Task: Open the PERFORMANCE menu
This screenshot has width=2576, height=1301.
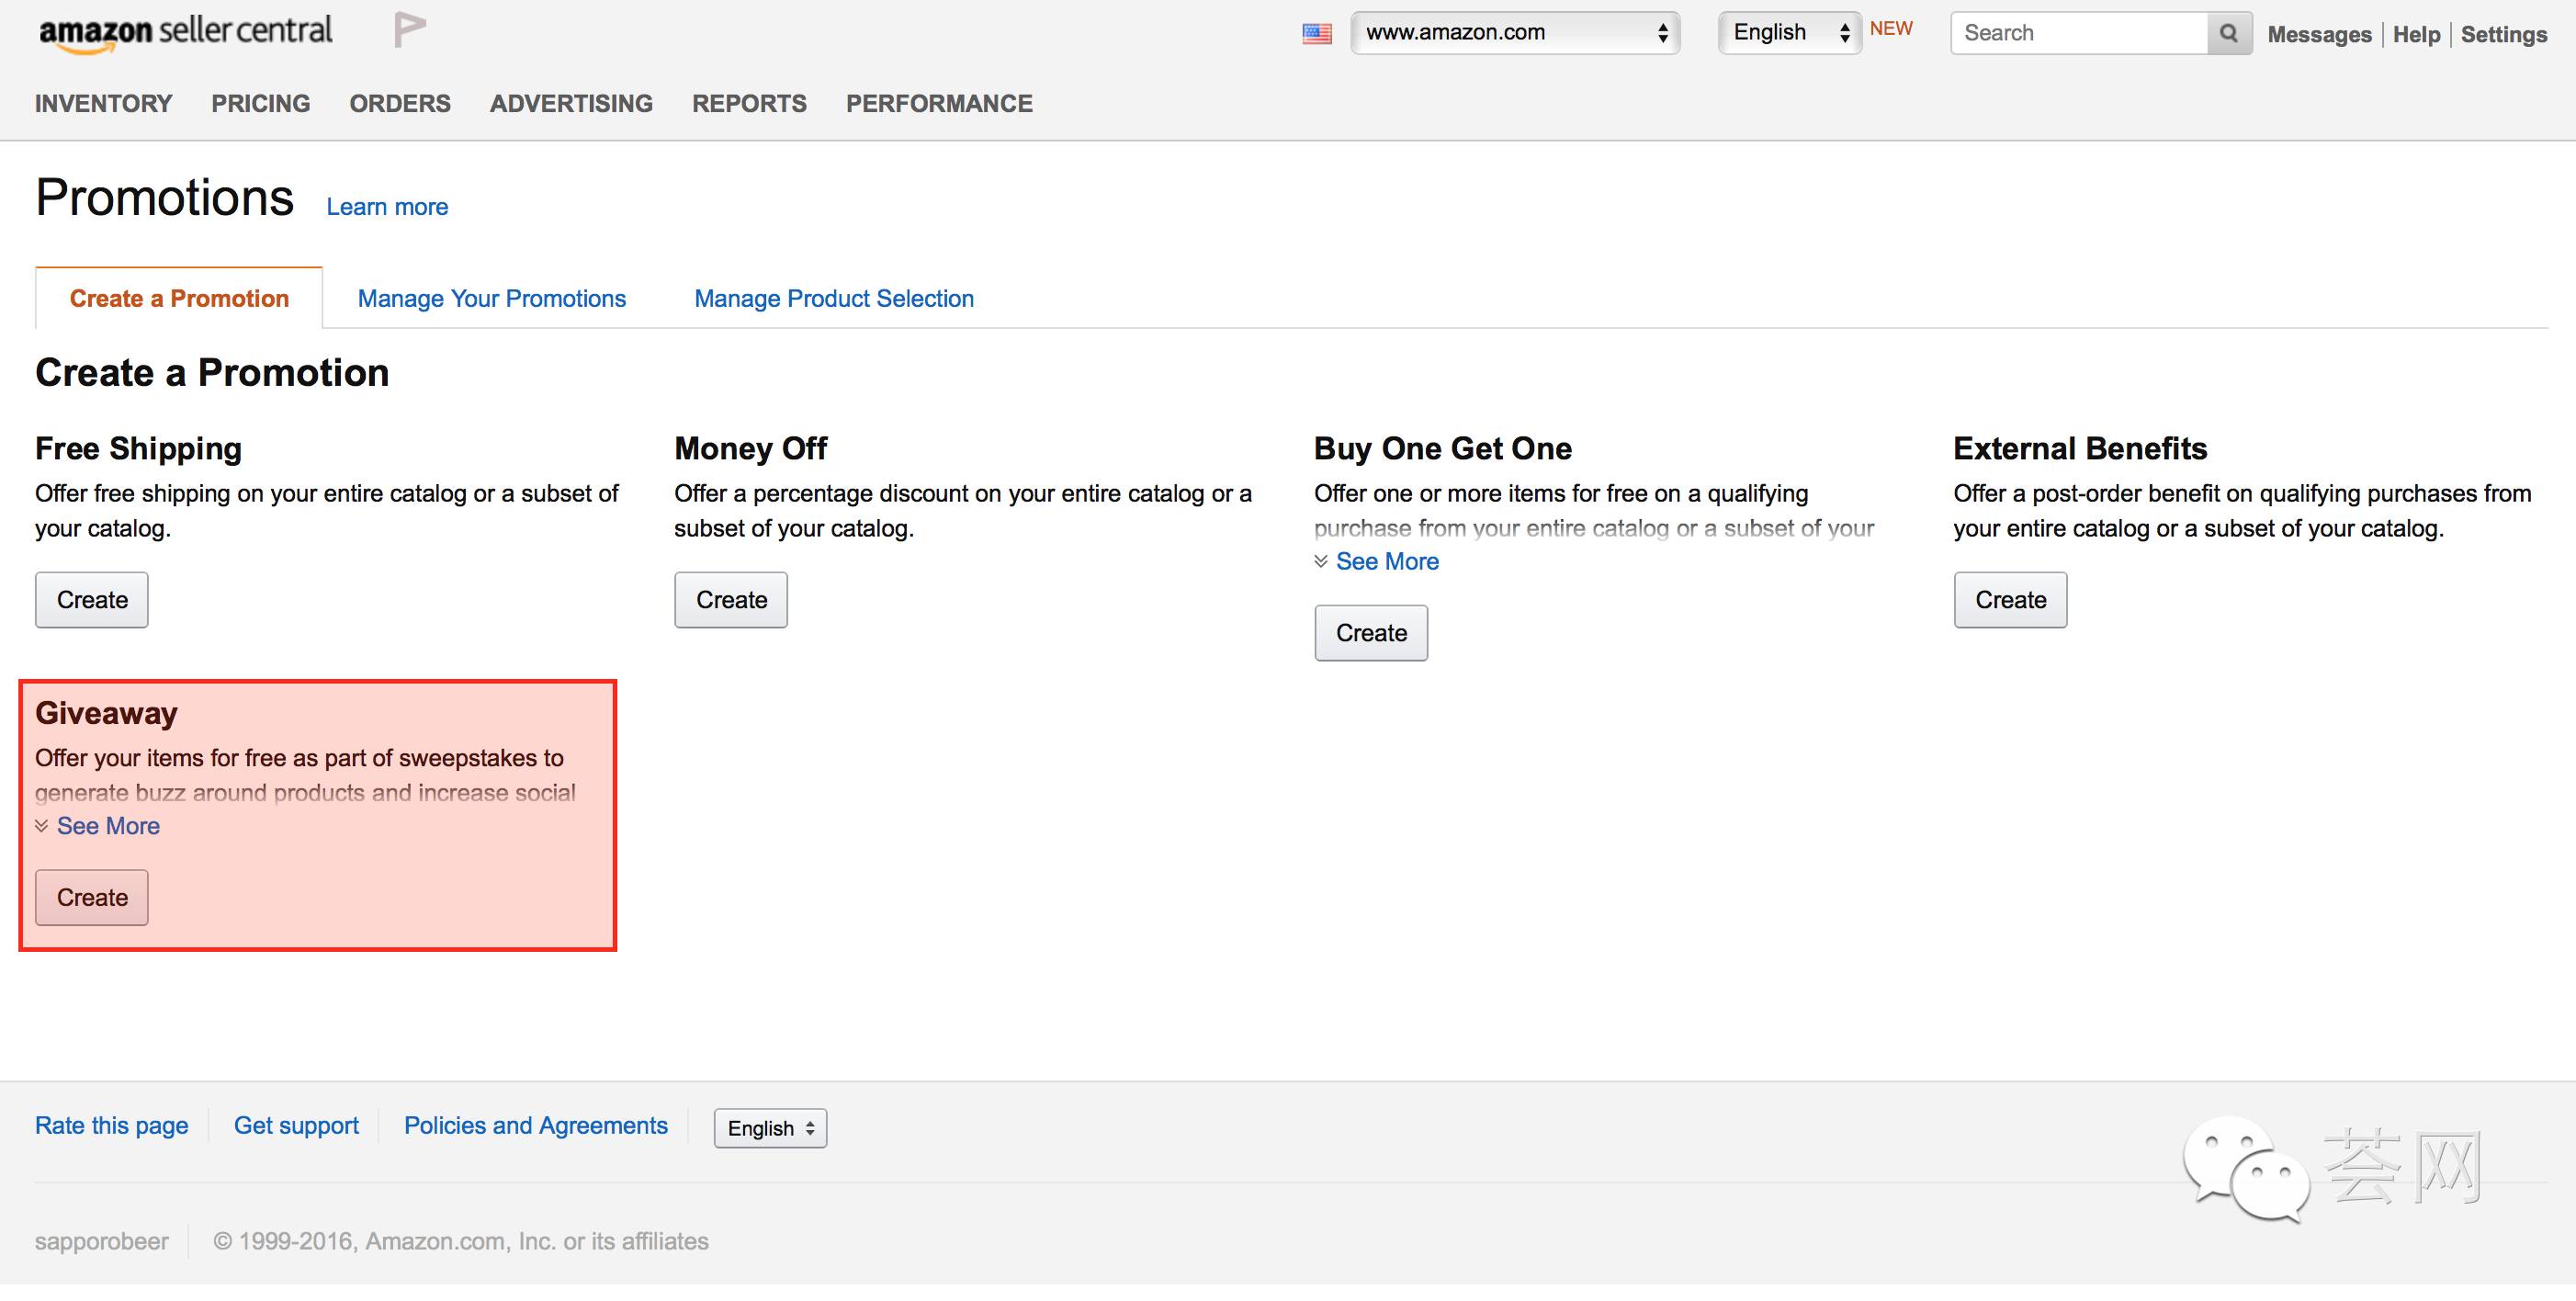Action: pyautogui.click(x=939, y=103)
